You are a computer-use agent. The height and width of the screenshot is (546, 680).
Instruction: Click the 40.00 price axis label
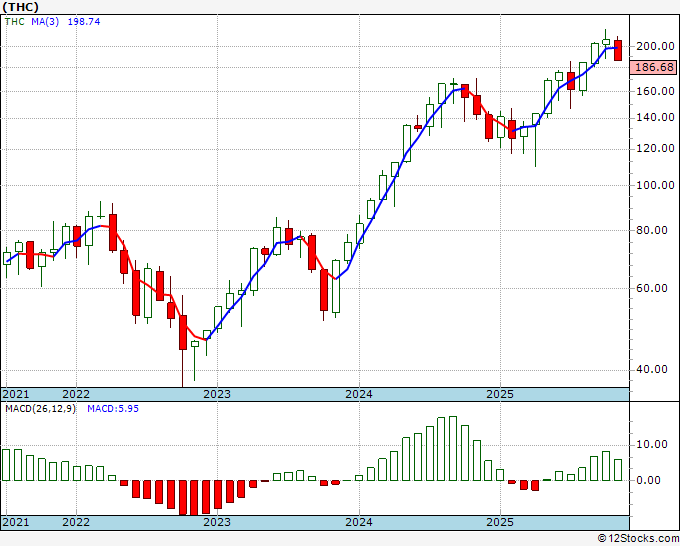[x=651, y=369]
